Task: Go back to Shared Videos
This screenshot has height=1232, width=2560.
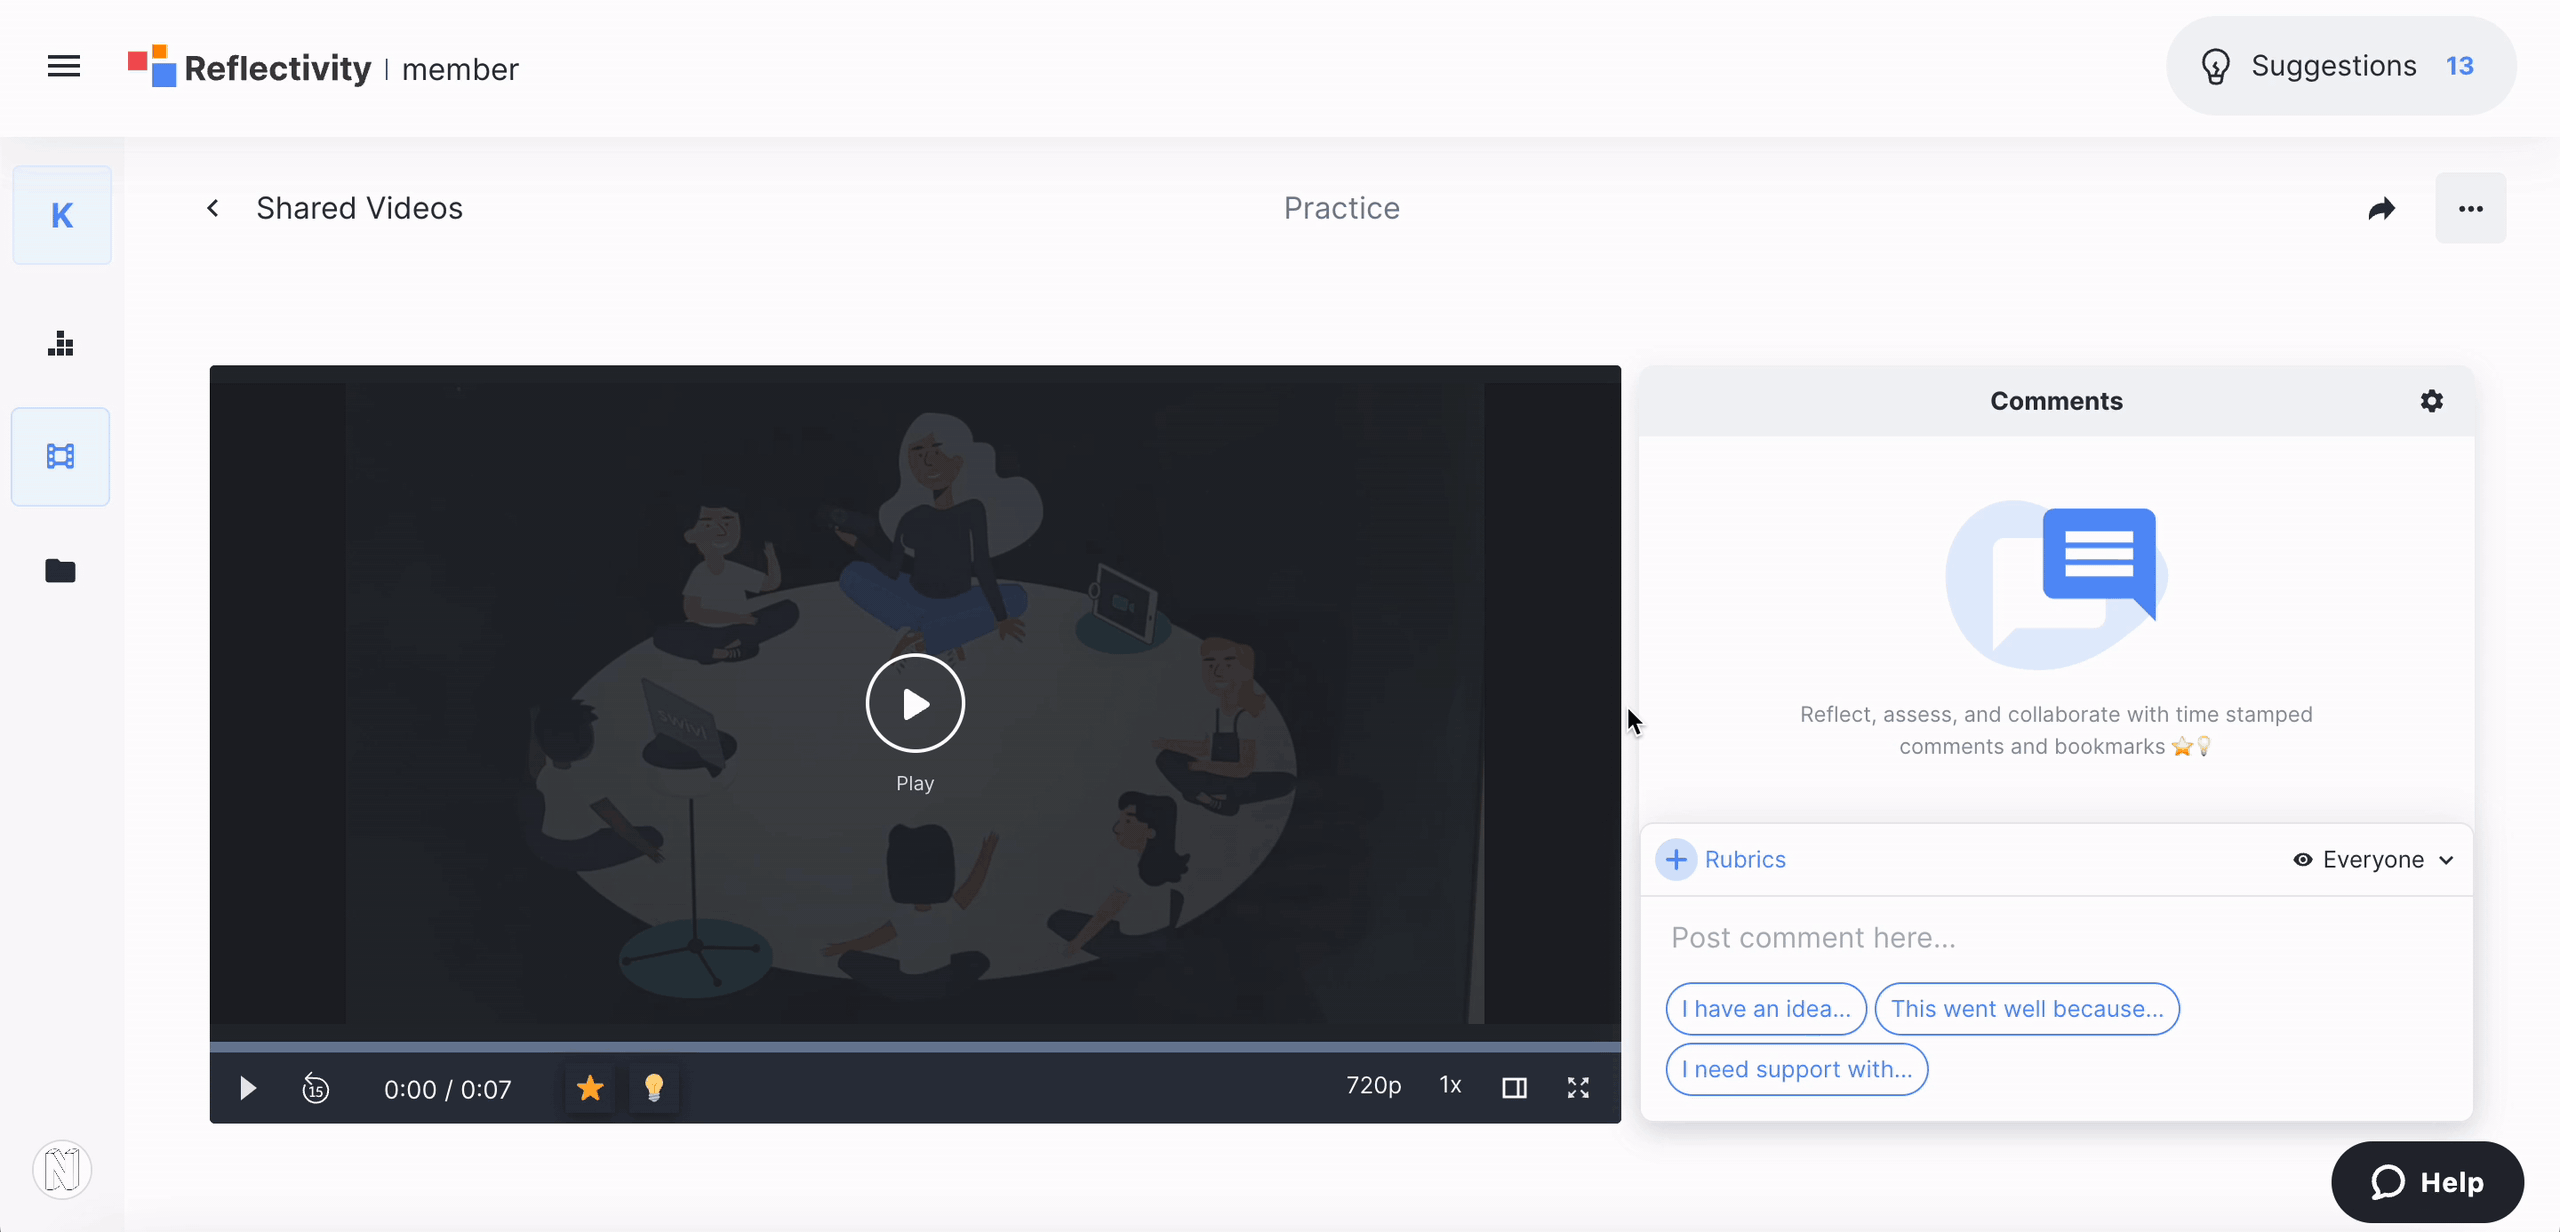Action: click(213, 208)
